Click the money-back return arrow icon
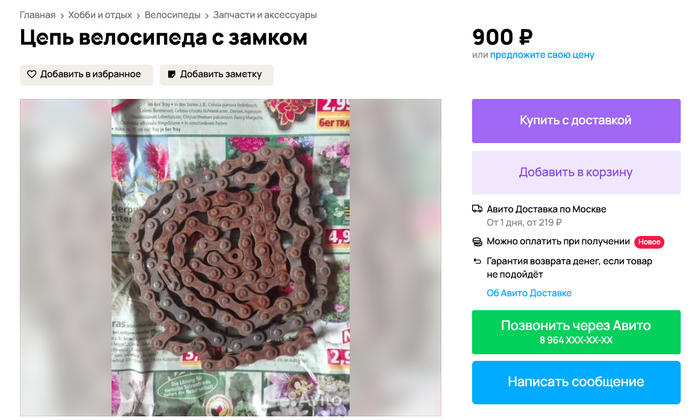The width and height of the screenshot is (700, 420). (477, 262)
